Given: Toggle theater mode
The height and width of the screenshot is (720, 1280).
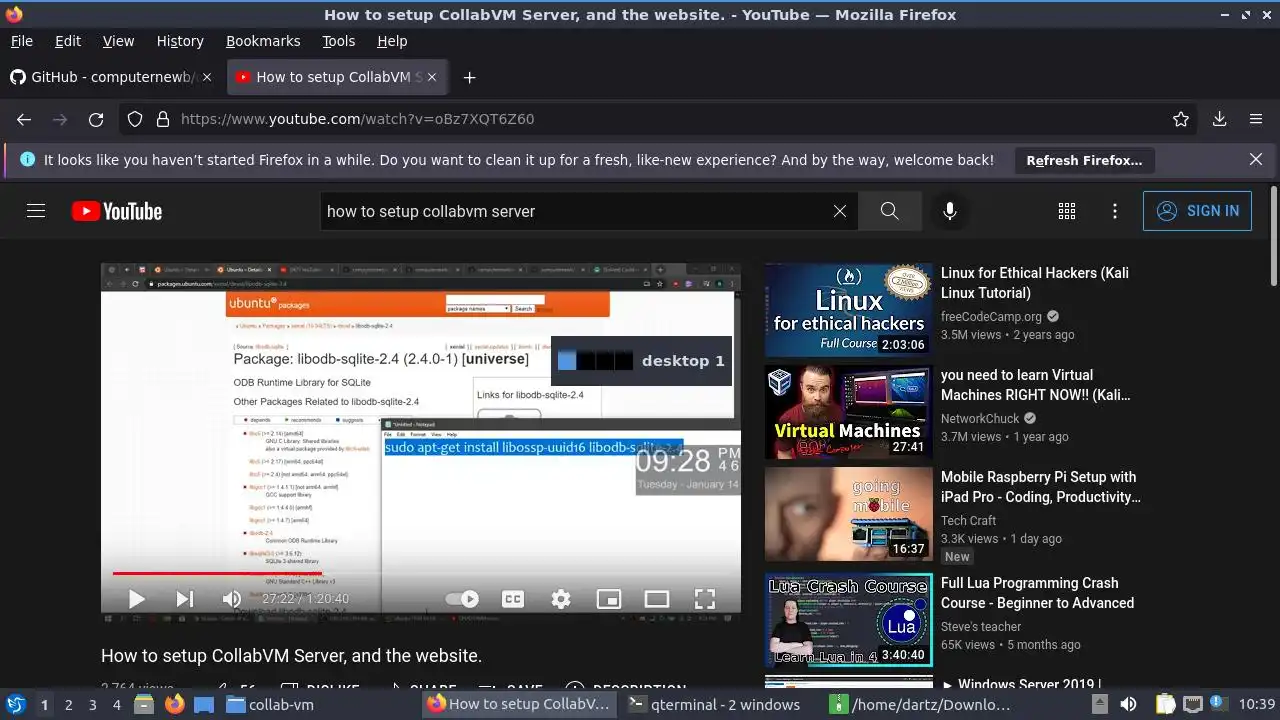Looking at the screenshot, I should (657, 599).
